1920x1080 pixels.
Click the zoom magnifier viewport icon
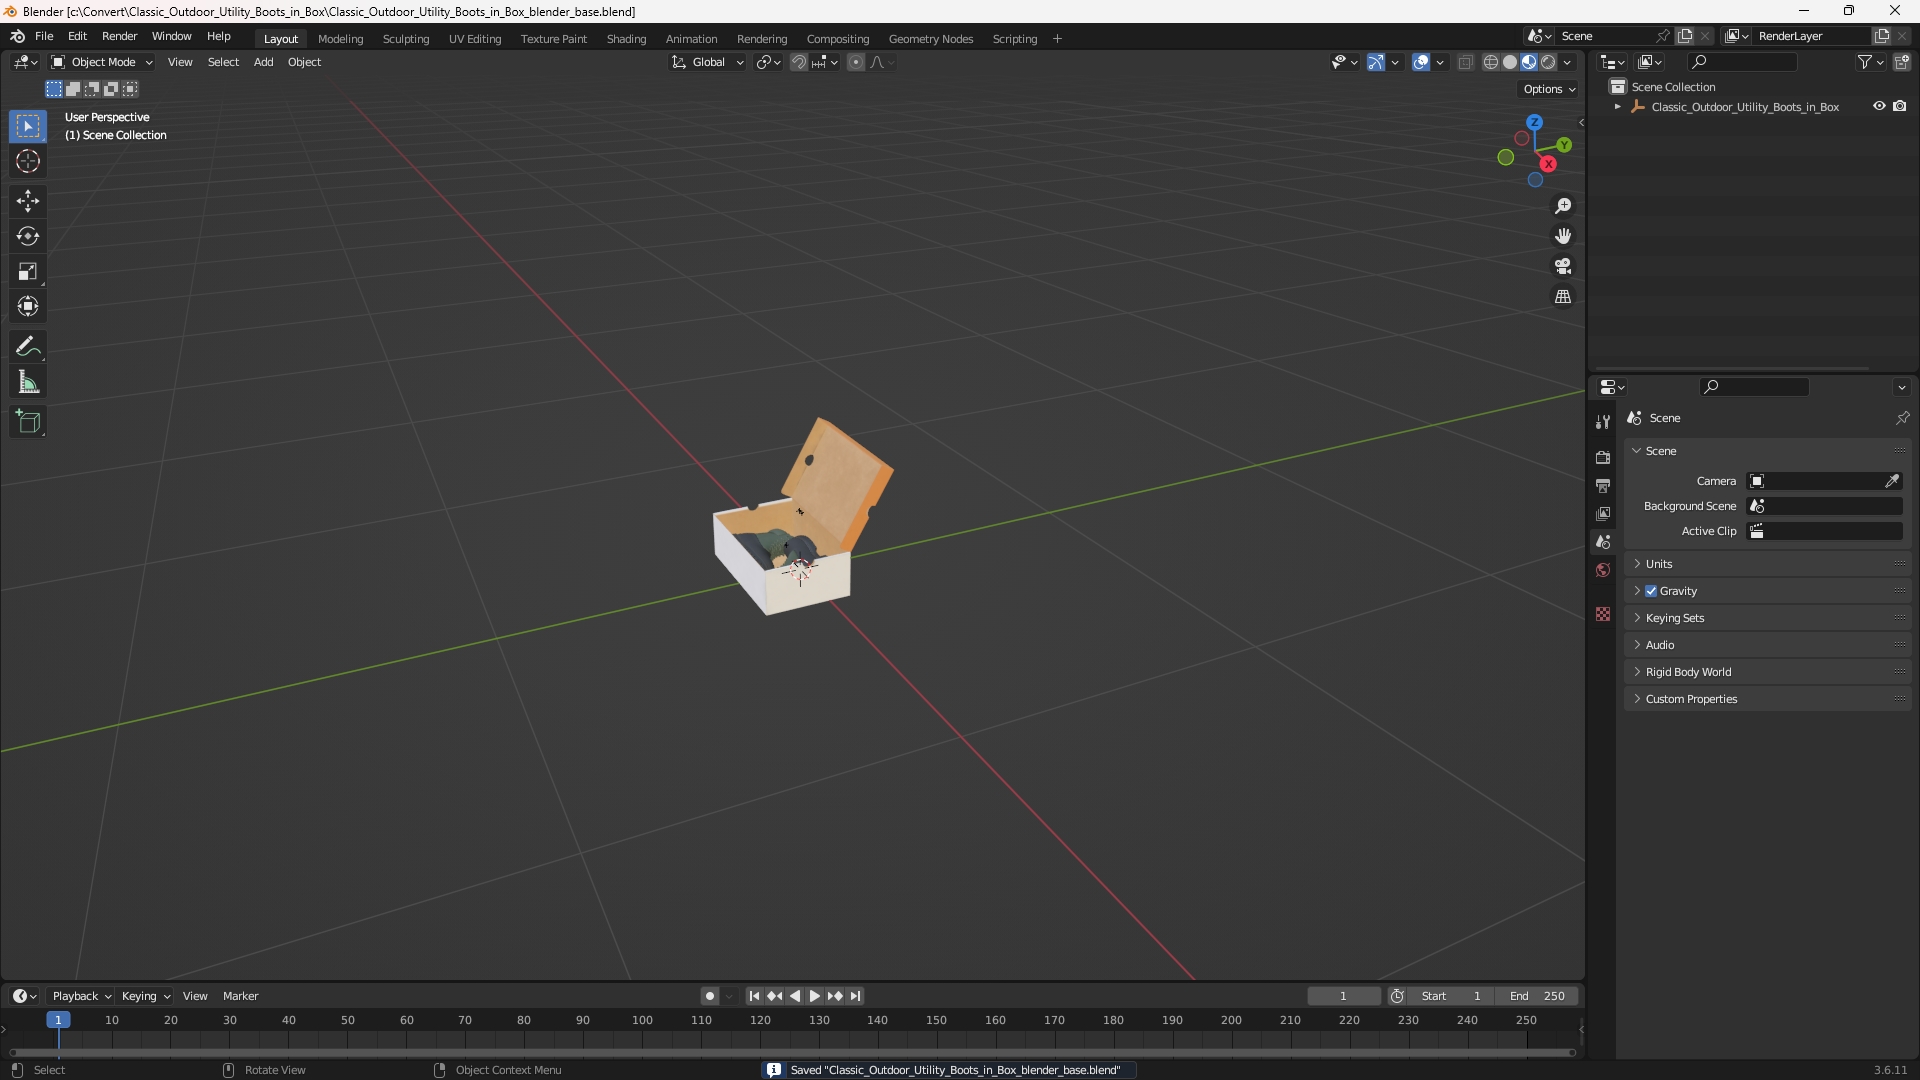click(1562, 206)
